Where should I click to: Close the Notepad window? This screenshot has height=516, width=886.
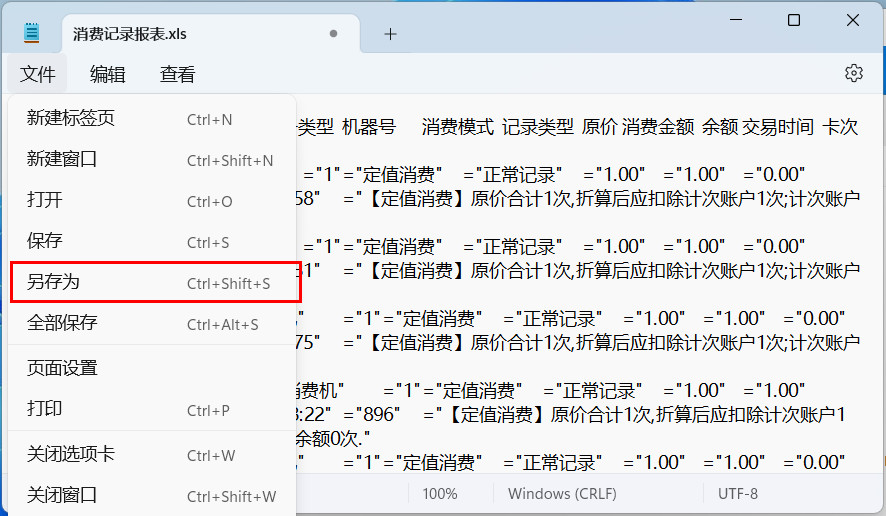click(853, 20)
